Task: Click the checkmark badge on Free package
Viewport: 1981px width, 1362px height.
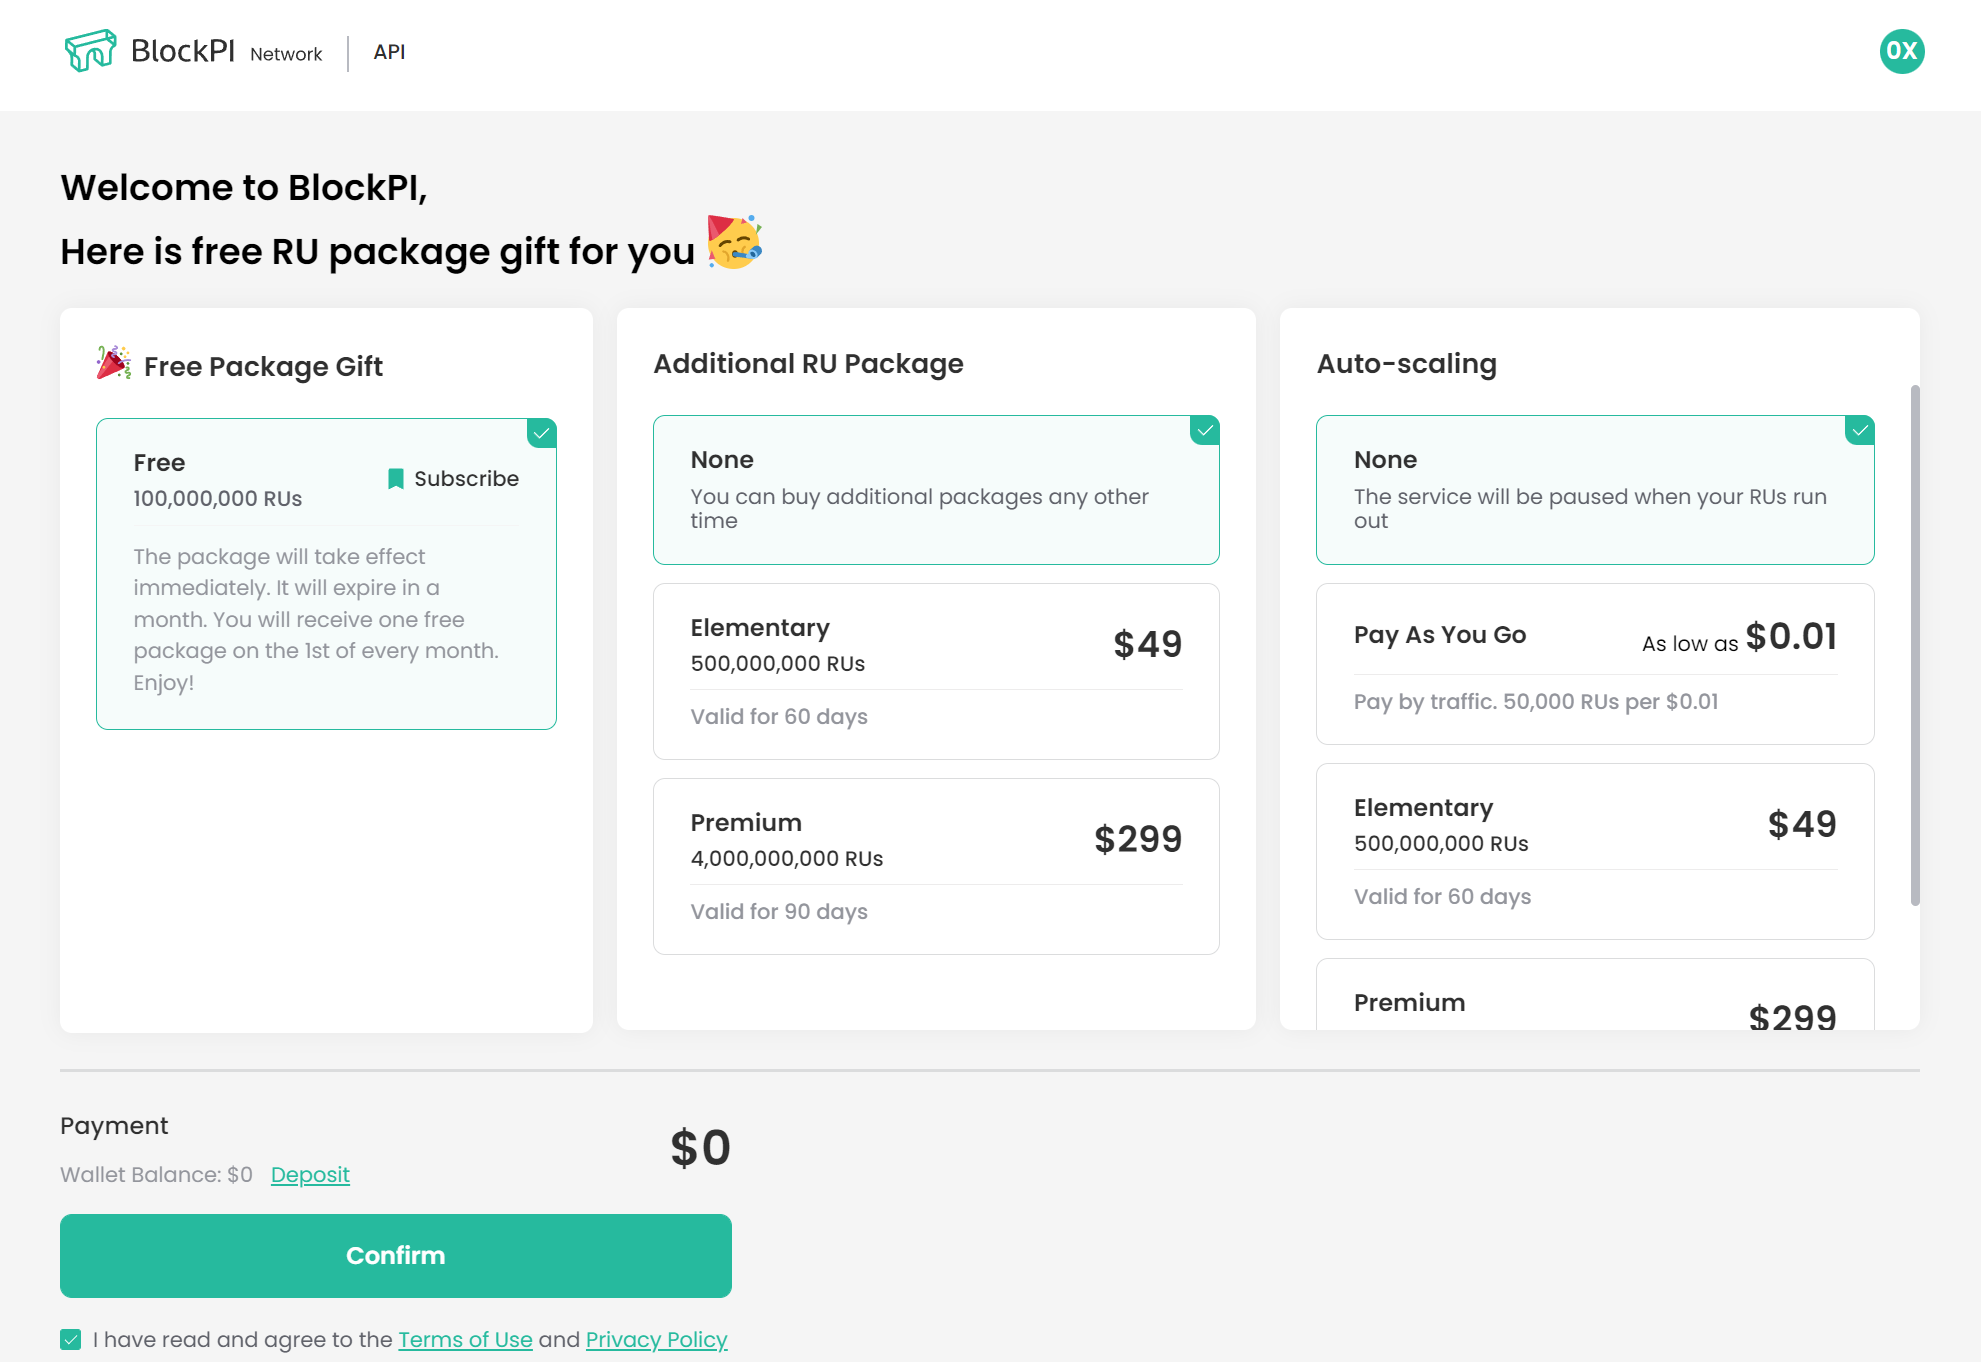Action: coord(542,433)
